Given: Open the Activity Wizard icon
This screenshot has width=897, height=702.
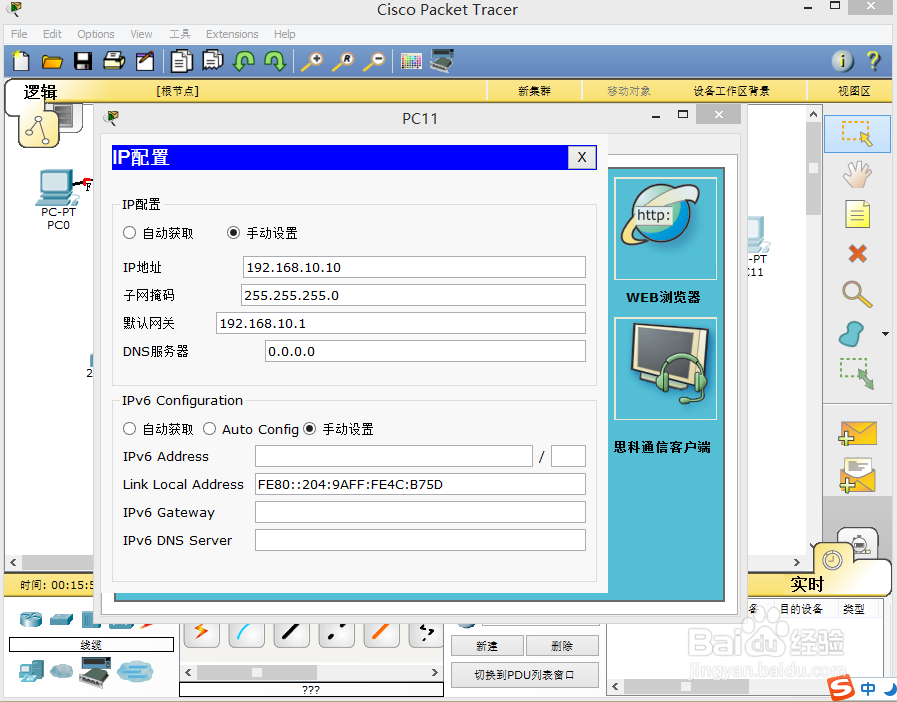Looking at the screenshot, I should 145,61.
